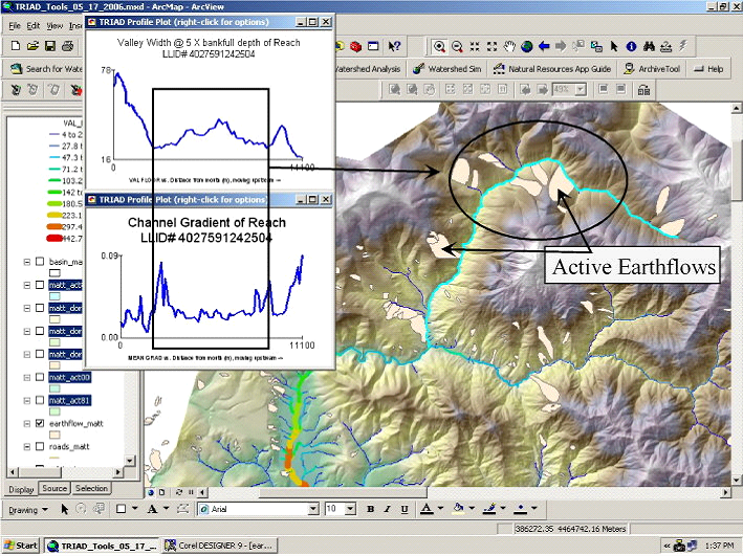Open the red ArcToolbox icon
Viewport: 743px width, 556px height.
[x=356, y=46]
